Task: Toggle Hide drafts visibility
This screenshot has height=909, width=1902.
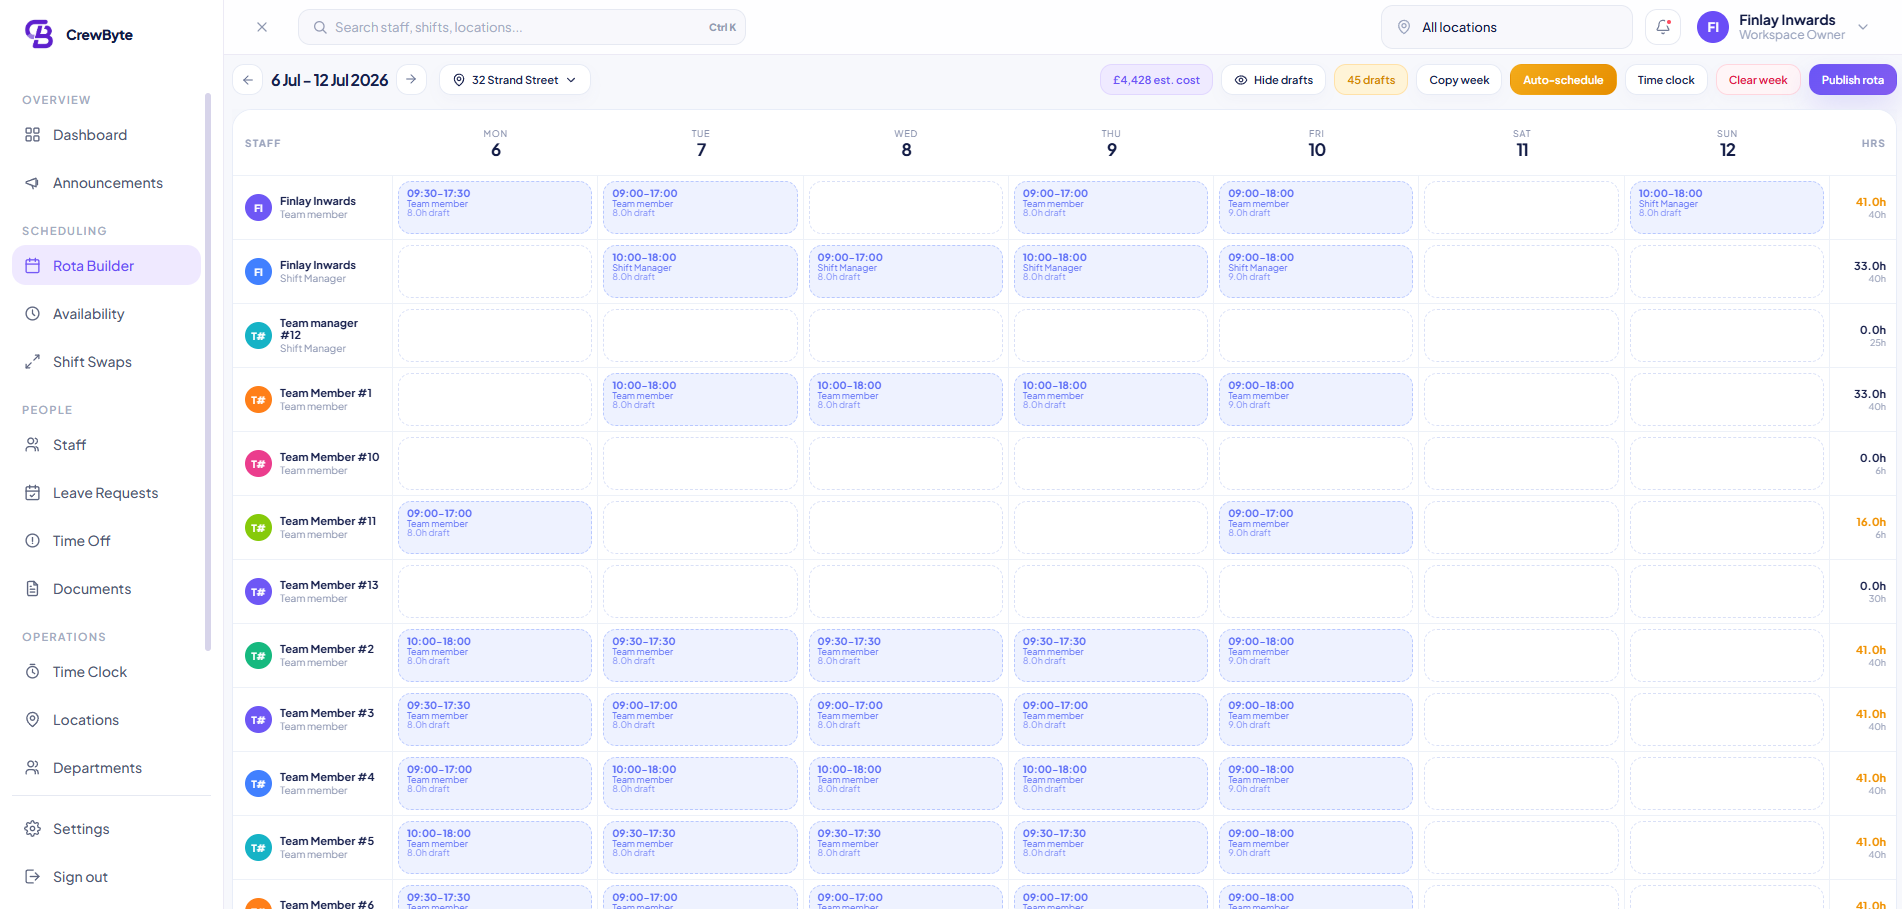Action: point(1273,80)
